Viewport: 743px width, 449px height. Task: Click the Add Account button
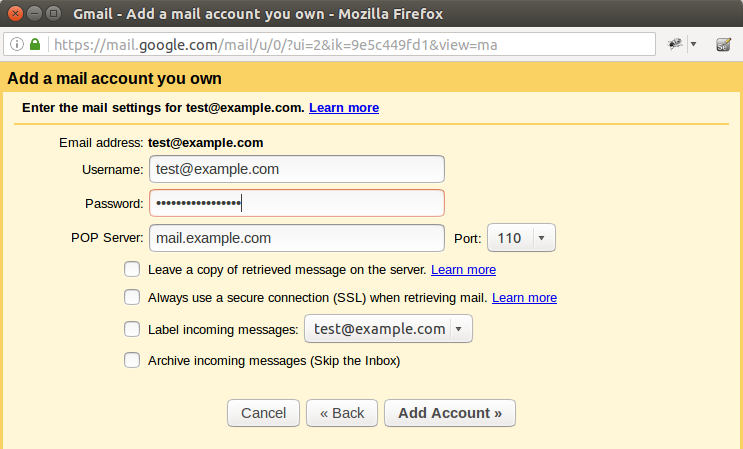pyautogui.click(x=450, y=413)
